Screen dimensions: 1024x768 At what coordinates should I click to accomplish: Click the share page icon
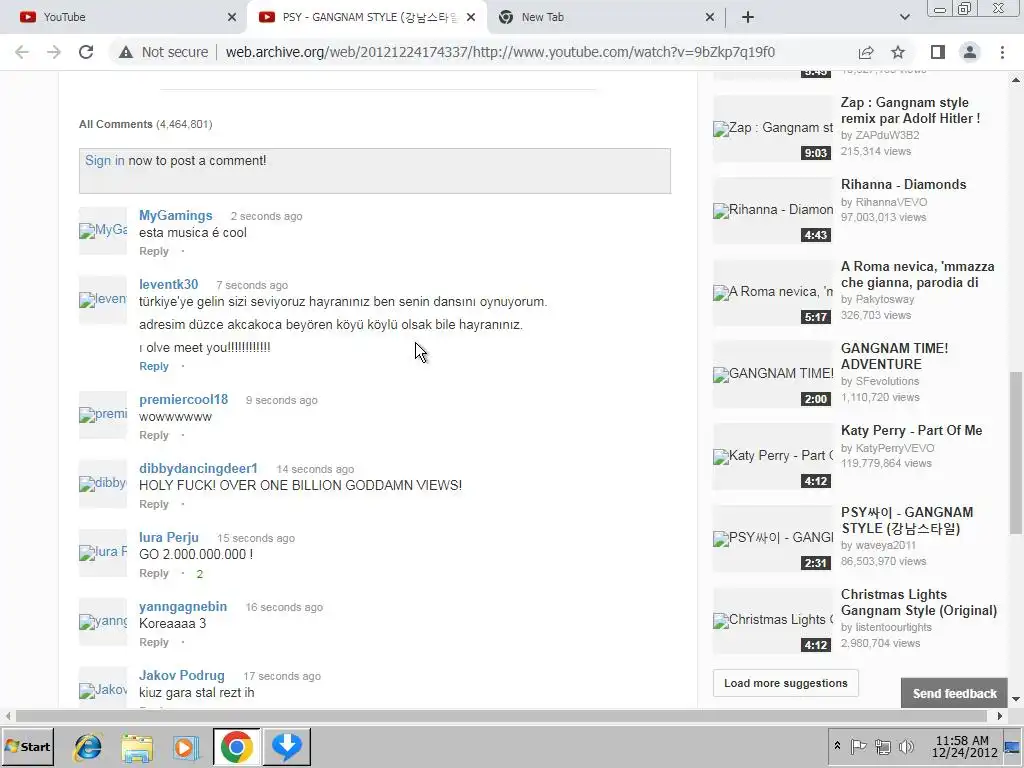pyautogui.click(x=866, y=52)
